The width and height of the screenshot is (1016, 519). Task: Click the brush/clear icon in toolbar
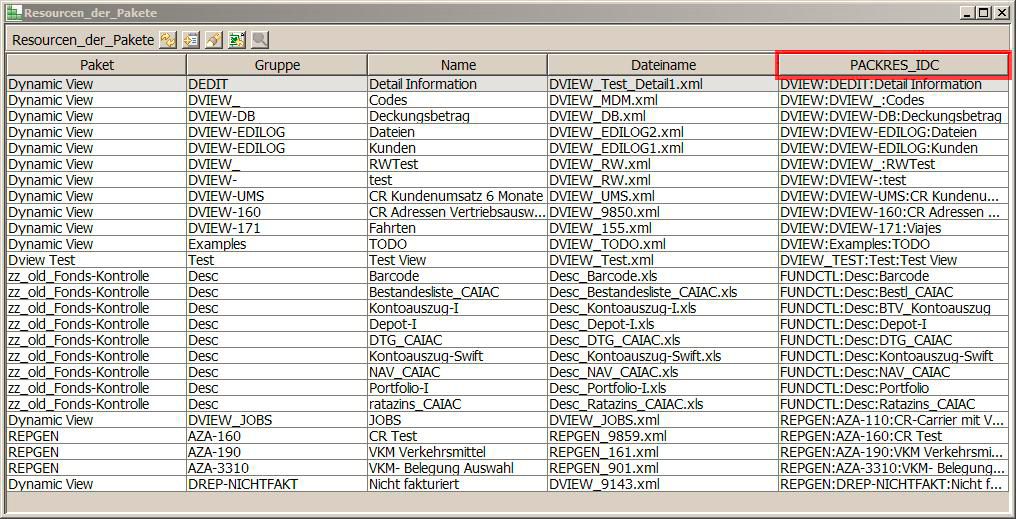pos(214,40)
